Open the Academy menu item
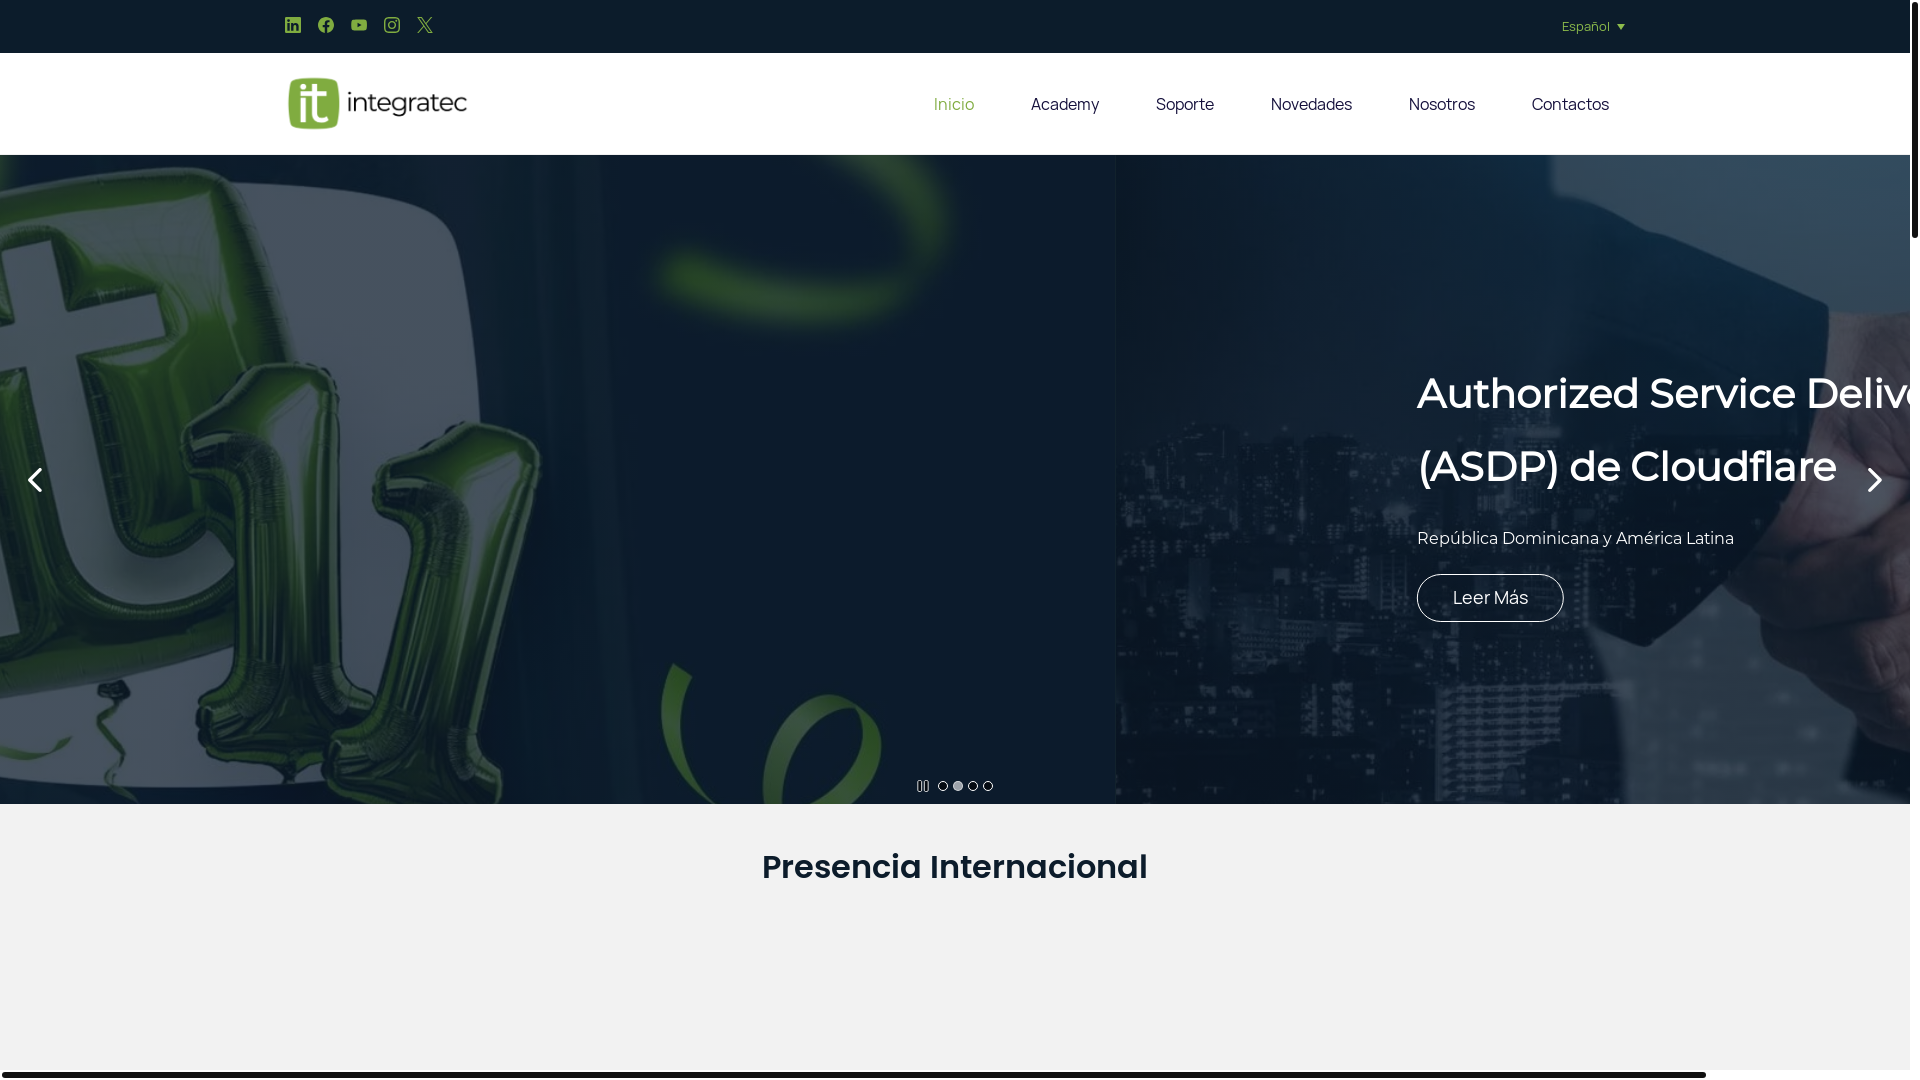The image size is (1920, 1080). (1065, 104)
